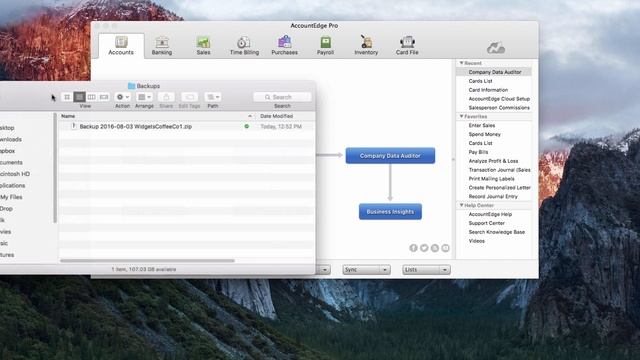This screenshot has width=640, height=360.
Task: Click the Finder sidebar vertical scrollbar
Action: click(x=55, y=168)
